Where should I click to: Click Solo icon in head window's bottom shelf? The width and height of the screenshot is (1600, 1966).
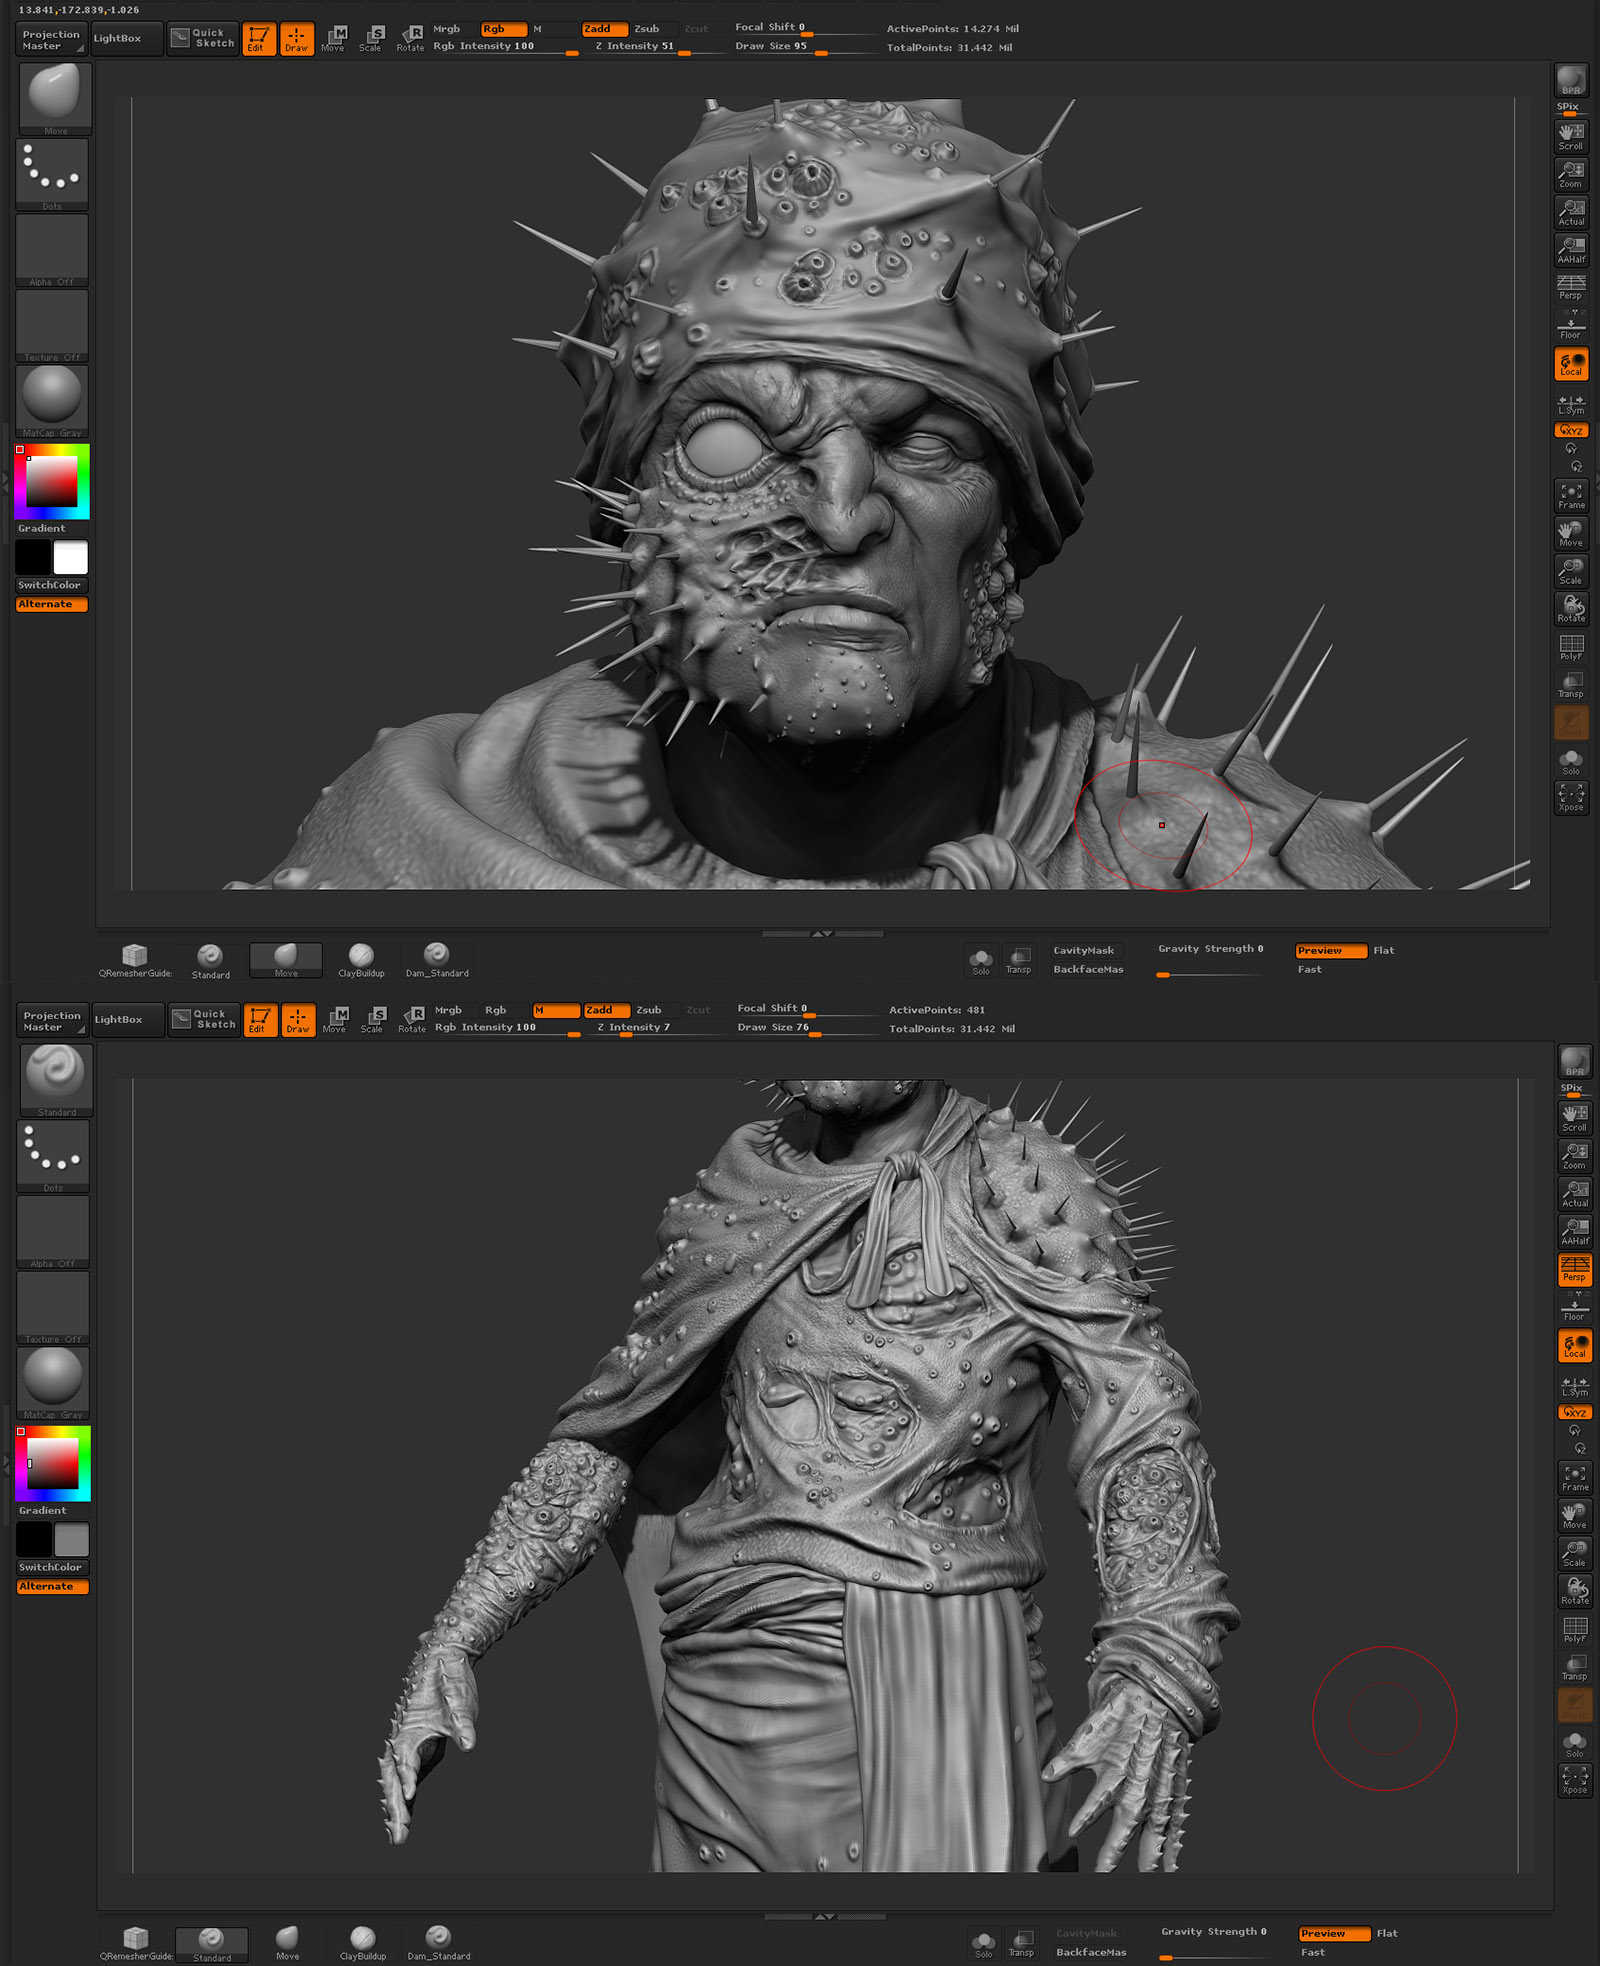click(981, 961)
